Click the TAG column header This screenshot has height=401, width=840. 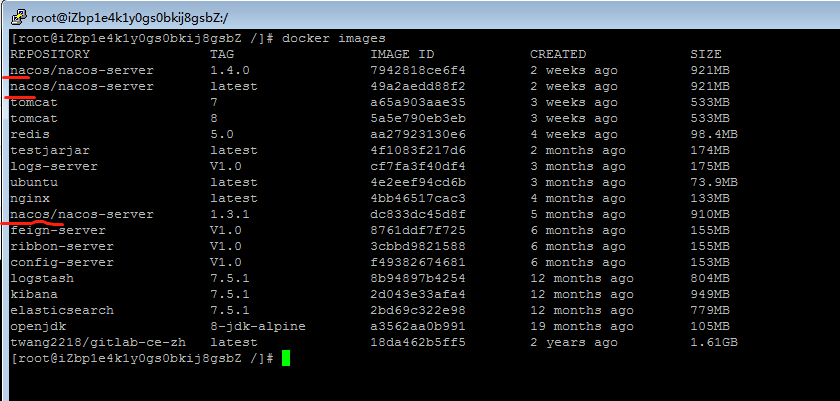[x=222, y=54]
